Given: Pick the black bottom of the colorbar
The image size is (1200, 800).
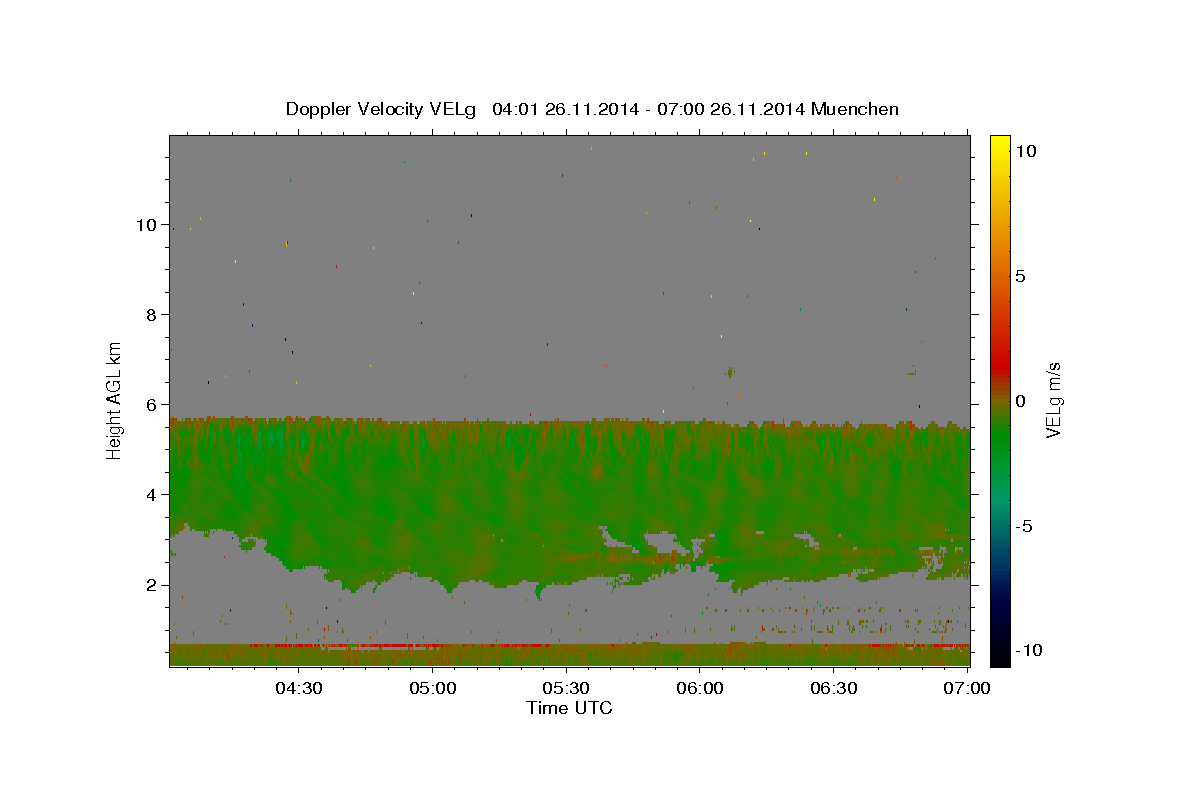Looking at the screenshot, I should coord(999,655).
